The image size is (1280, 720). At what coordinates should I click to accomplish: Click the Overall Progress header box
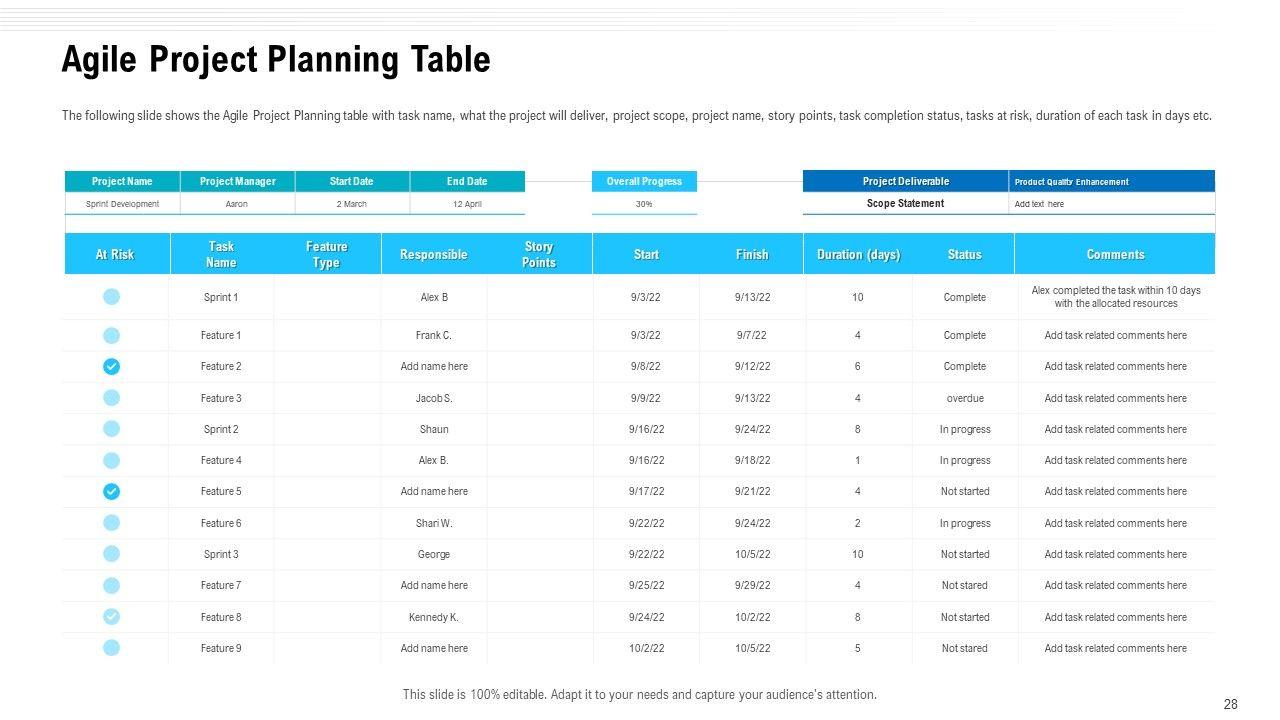644,181
